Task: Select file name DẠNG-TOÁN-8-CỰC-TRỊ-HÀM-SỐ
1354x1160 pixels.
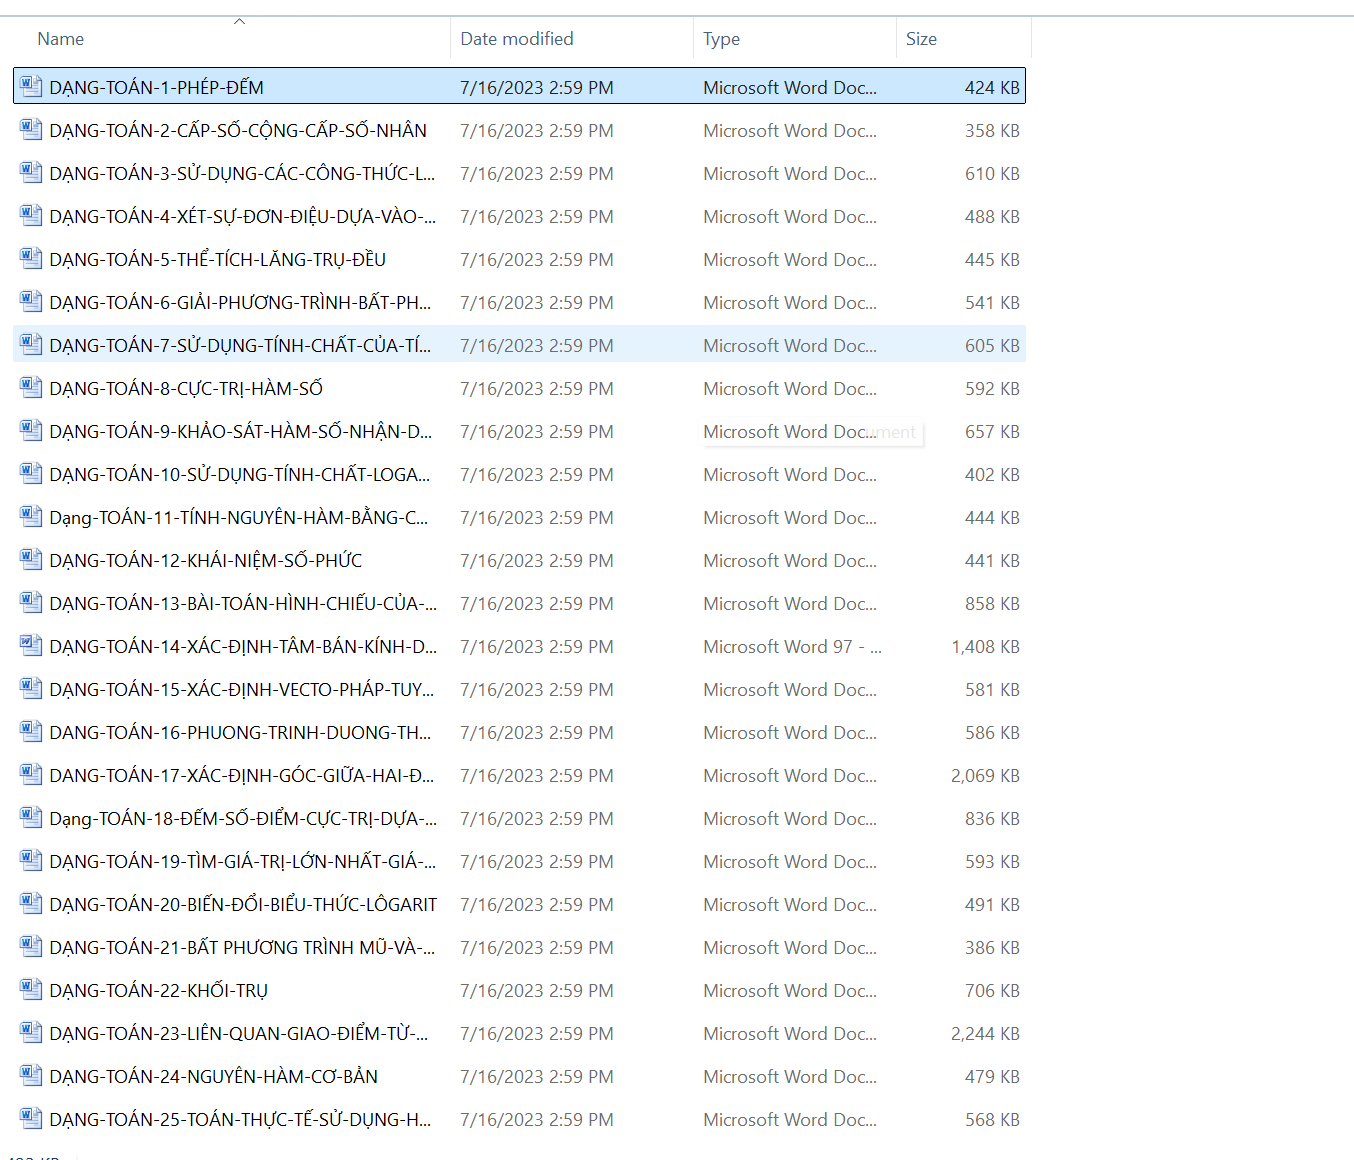Action: [186, 388]
